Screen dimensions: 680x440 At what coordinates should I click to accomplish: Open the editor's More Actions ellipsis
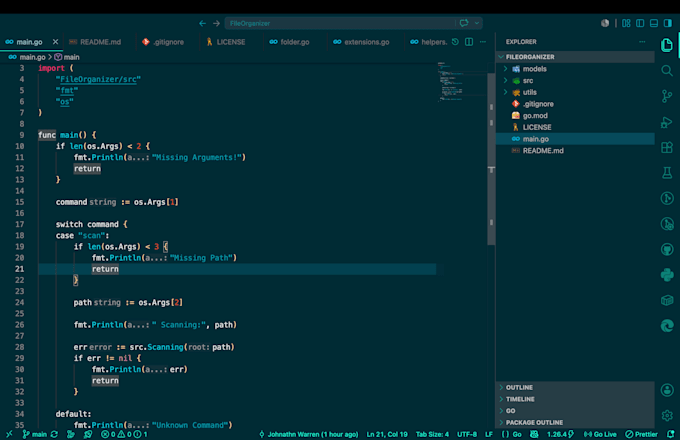[483, 42]
